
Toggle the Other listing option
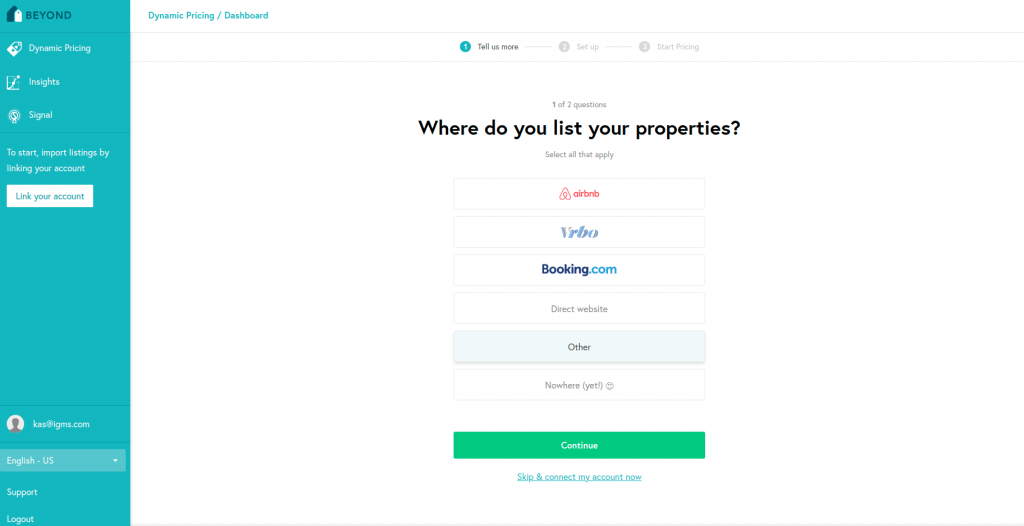tap(579, 347)
